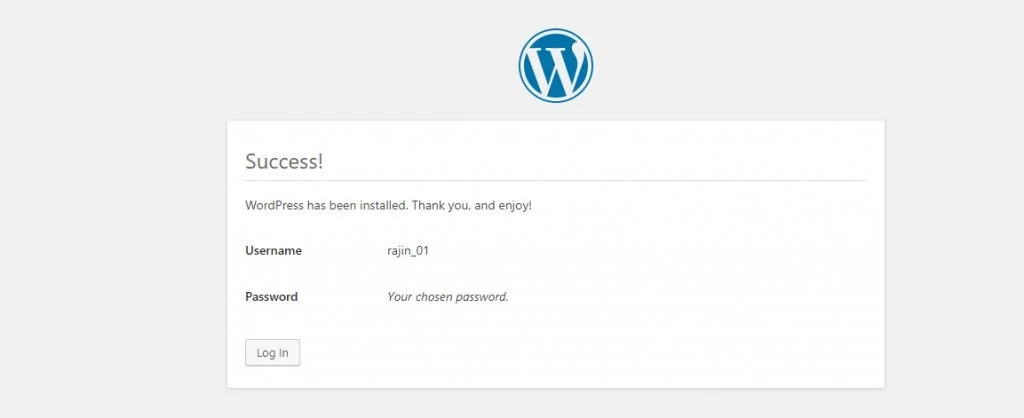Click the divider line below Success!
The image size is (1024, 418).
(555, 181)
